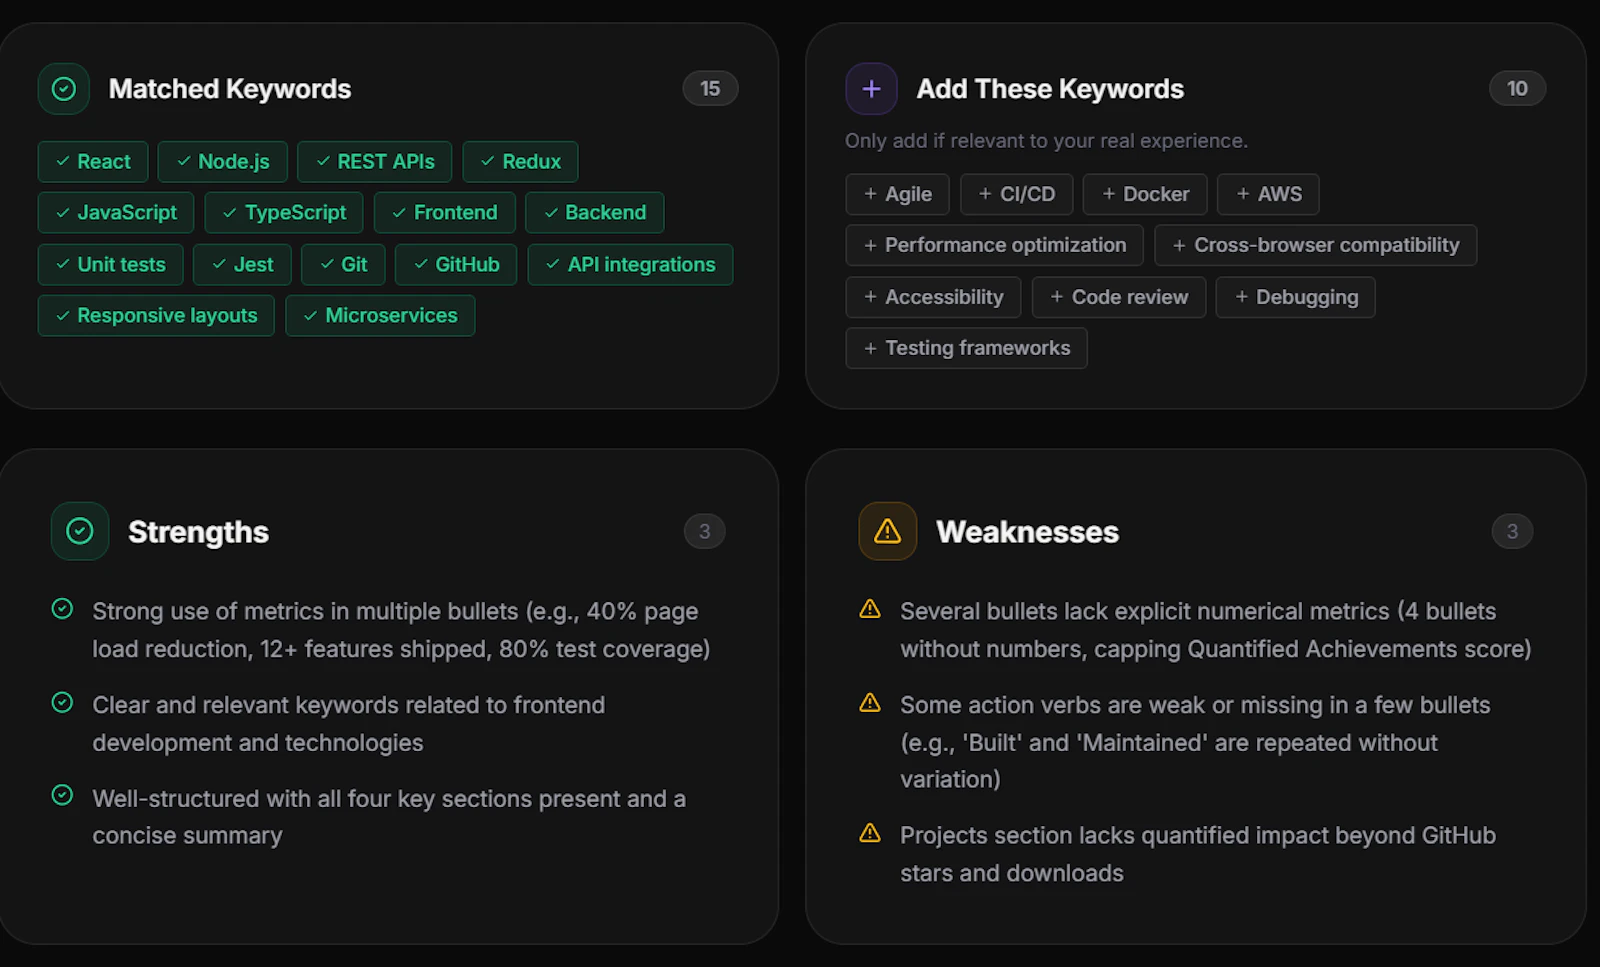Click the Backend keyword tag
This screenshot has height=967, width=1600.
click(595, 213)
